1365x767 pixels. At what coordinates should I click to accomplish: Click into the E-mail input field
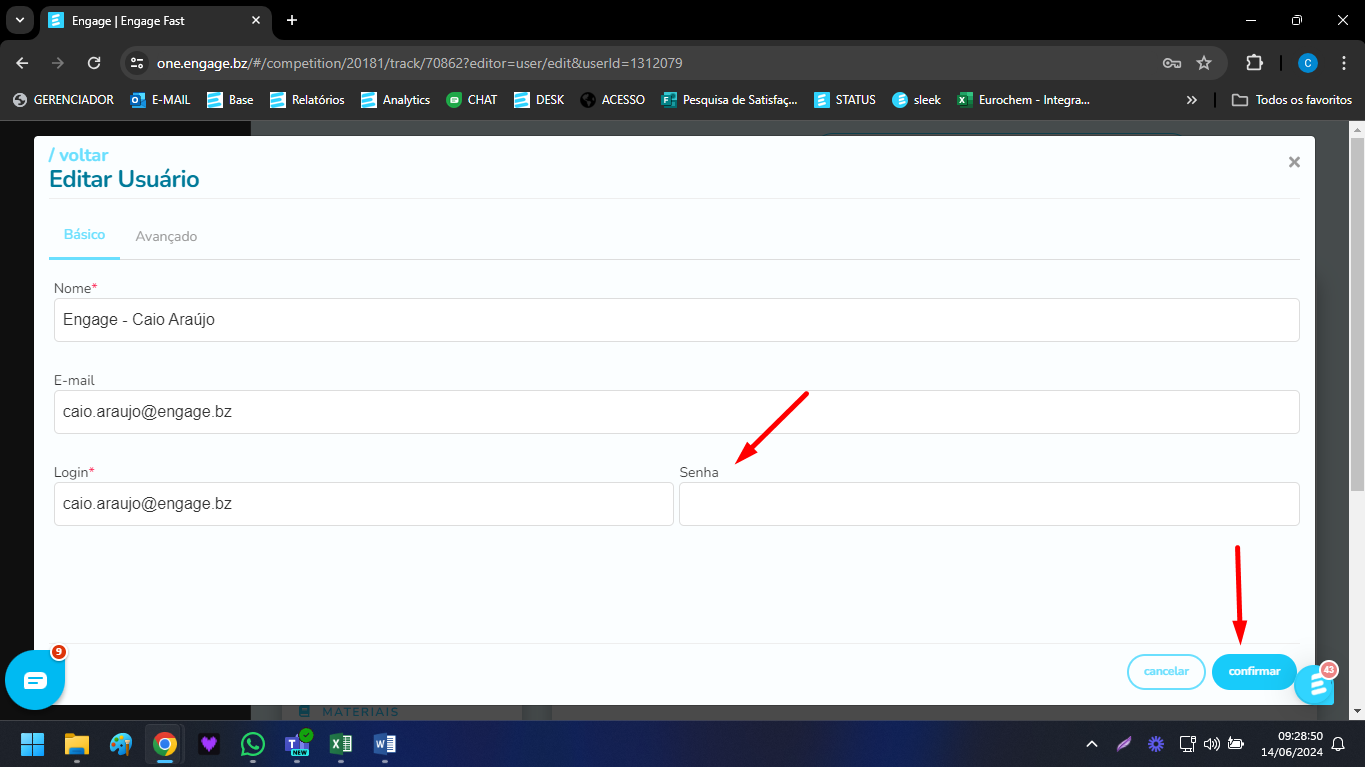677,412
